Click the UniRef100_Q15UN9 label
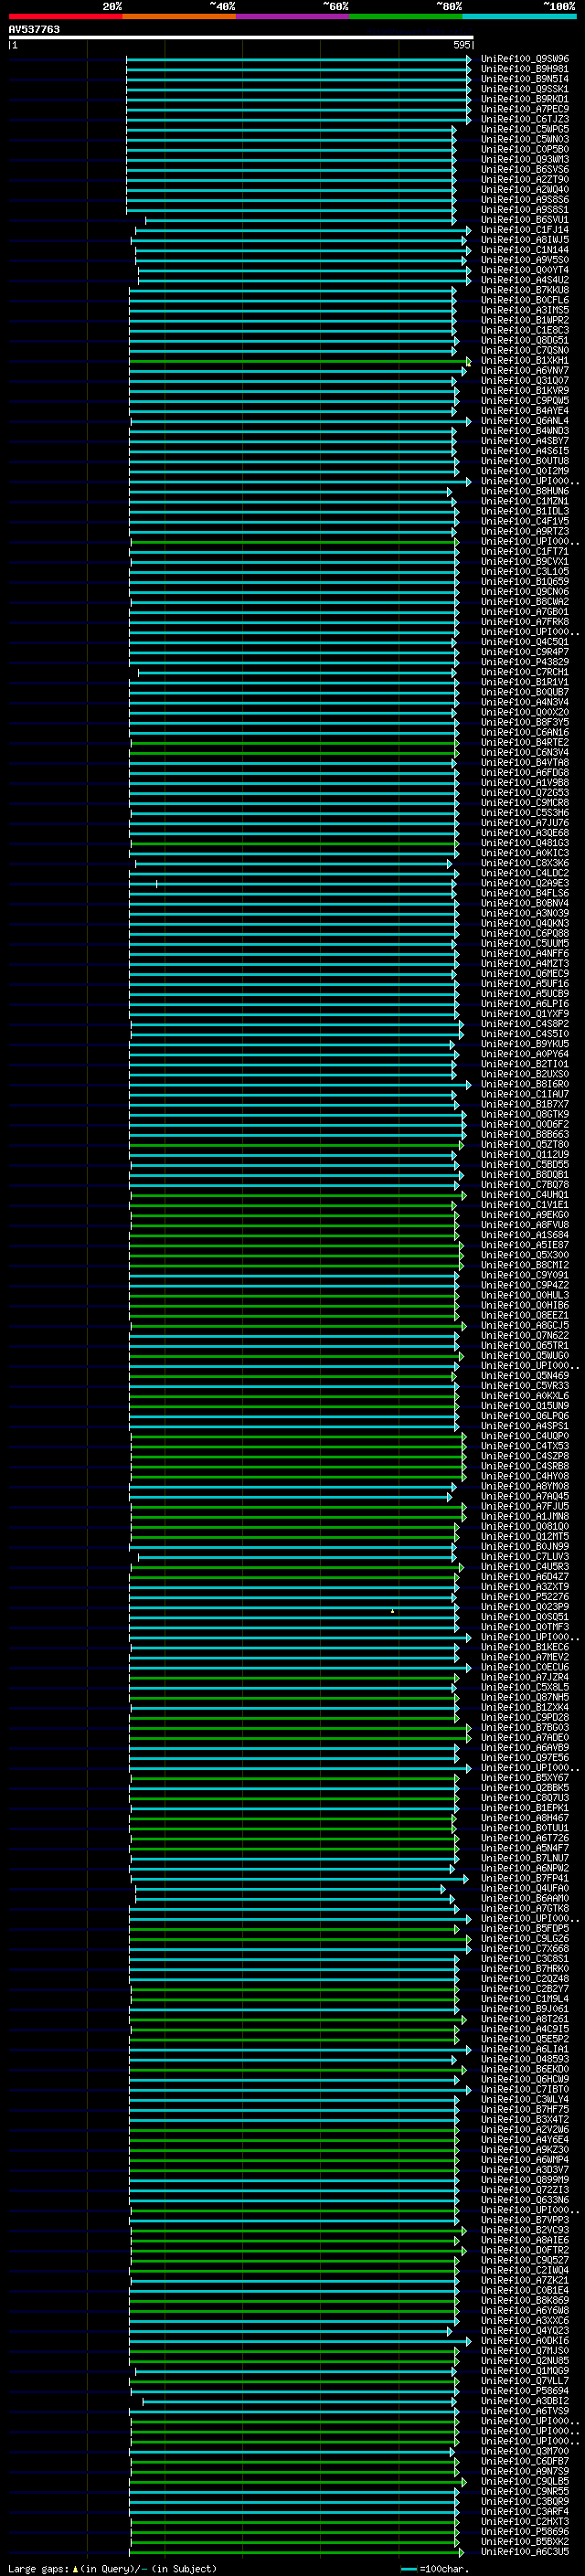The width and height of the screenshot is (585, 2576). coord(525,1406)
